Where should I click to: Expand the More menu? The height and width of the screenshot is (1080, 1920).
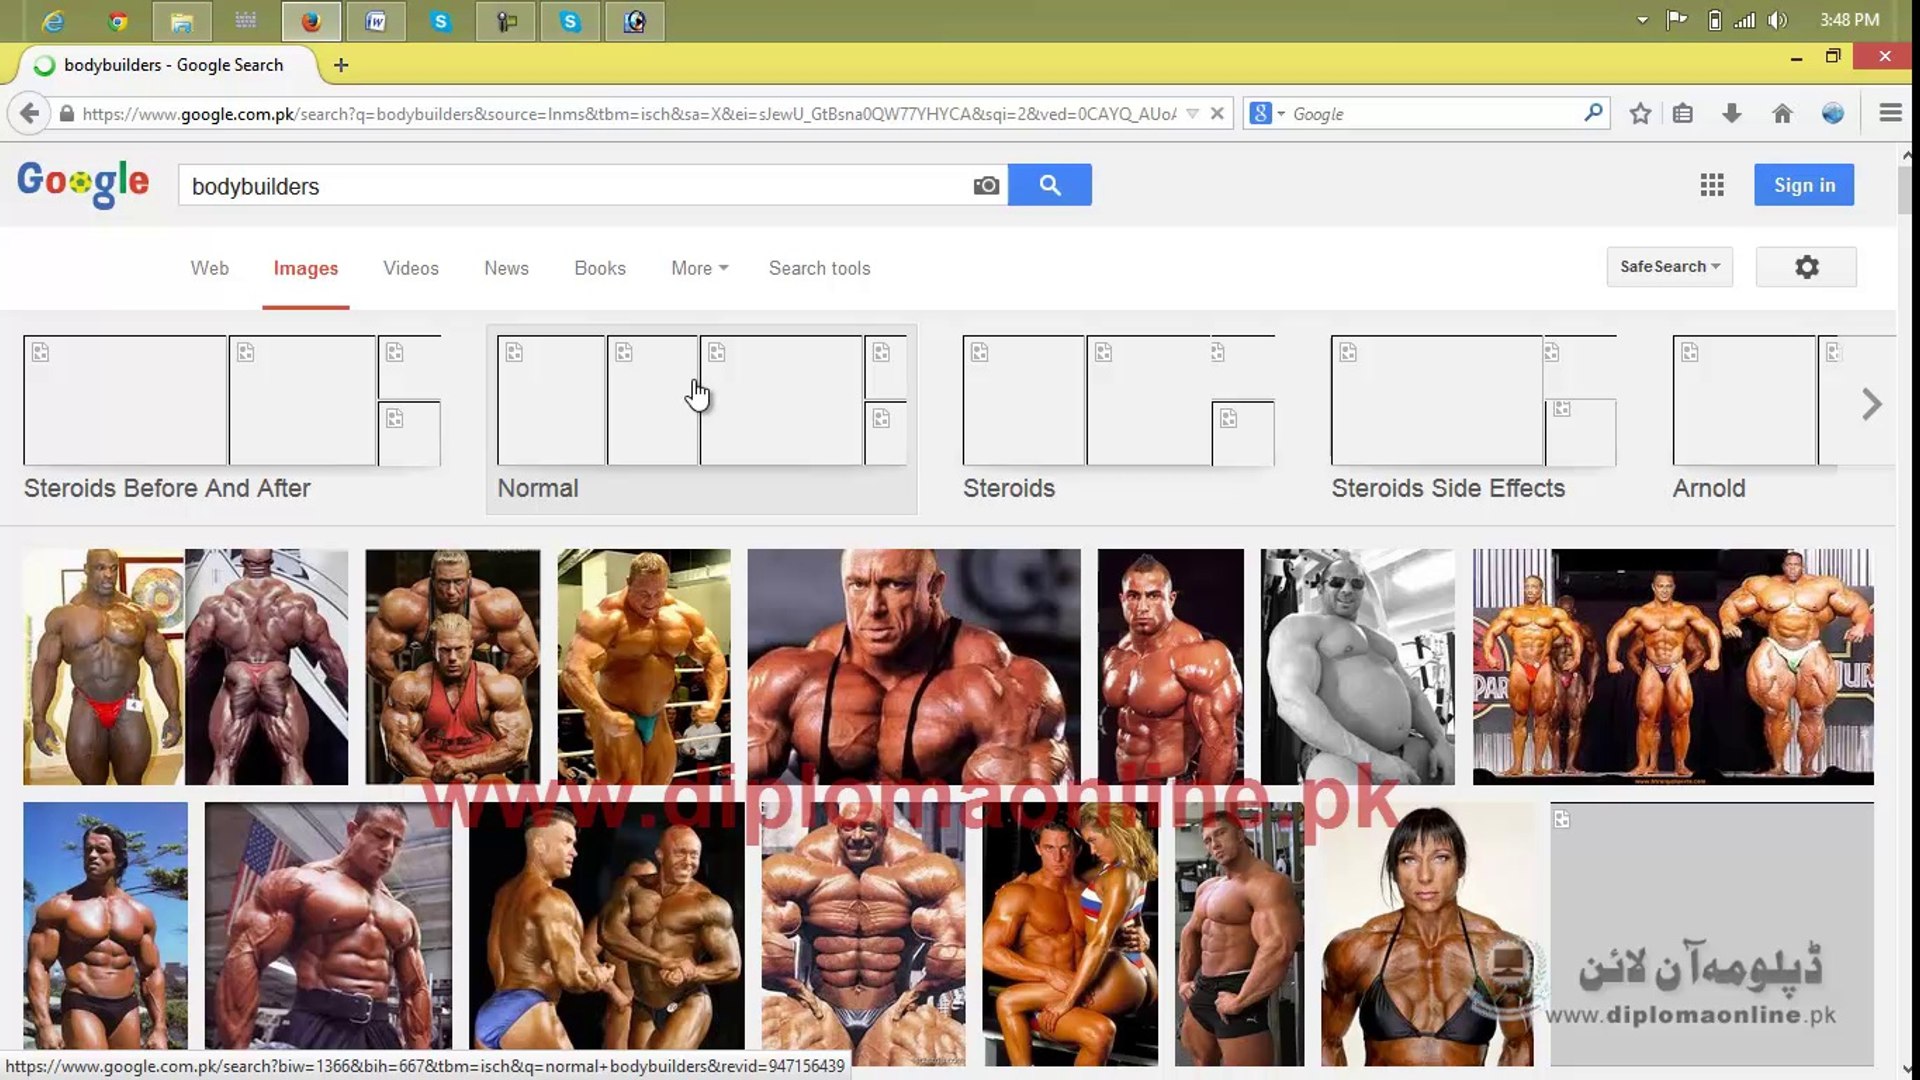pyautogui.click(x=700, y=268)
